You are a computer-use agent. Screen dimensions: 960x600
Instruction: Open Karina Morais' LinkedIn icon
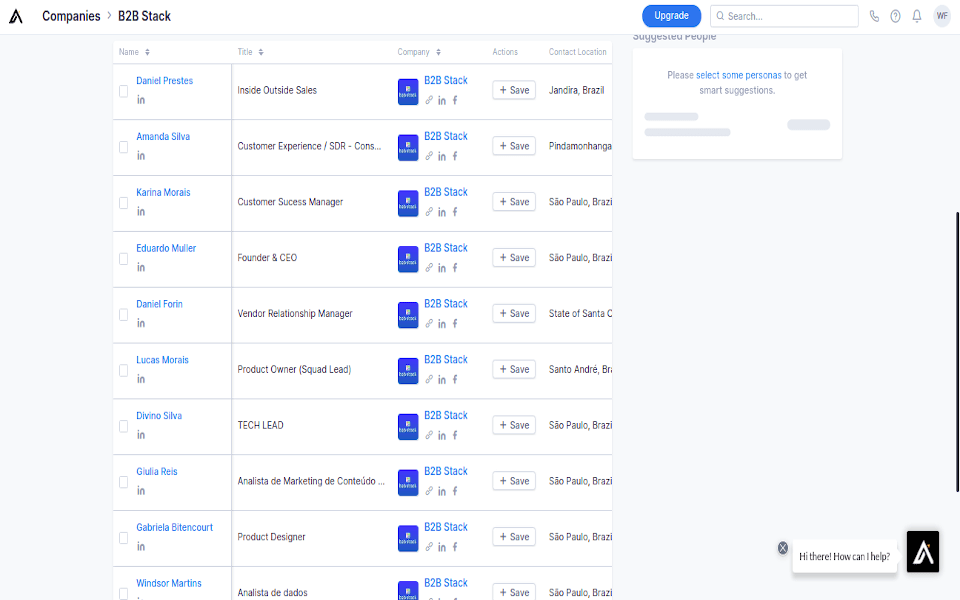click(x=141, y=211)
